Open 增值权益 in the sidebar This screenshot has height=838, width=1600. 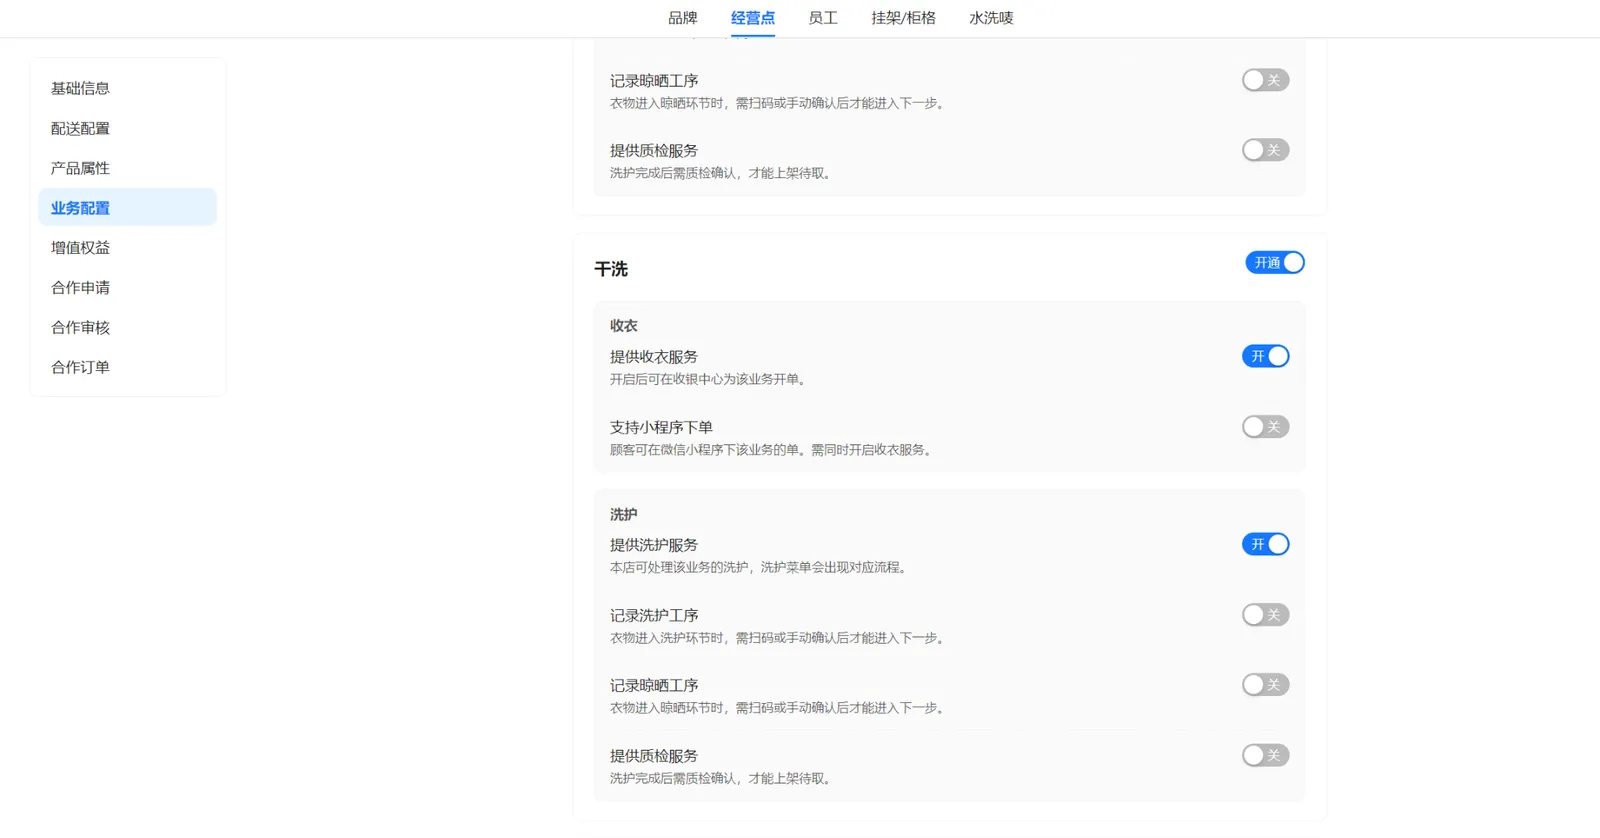point(127,247)
